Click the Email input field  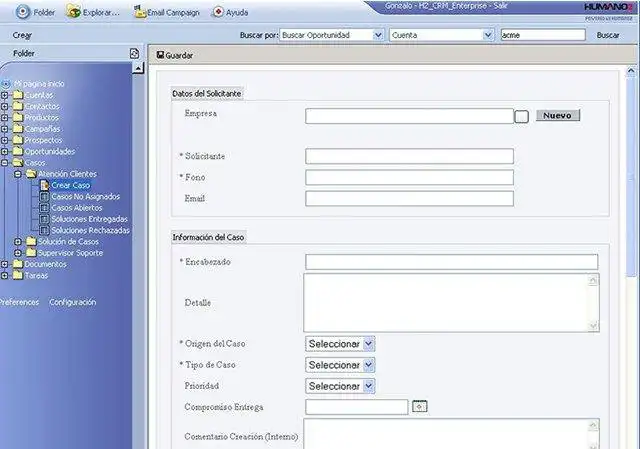click(x=409, y=198)
